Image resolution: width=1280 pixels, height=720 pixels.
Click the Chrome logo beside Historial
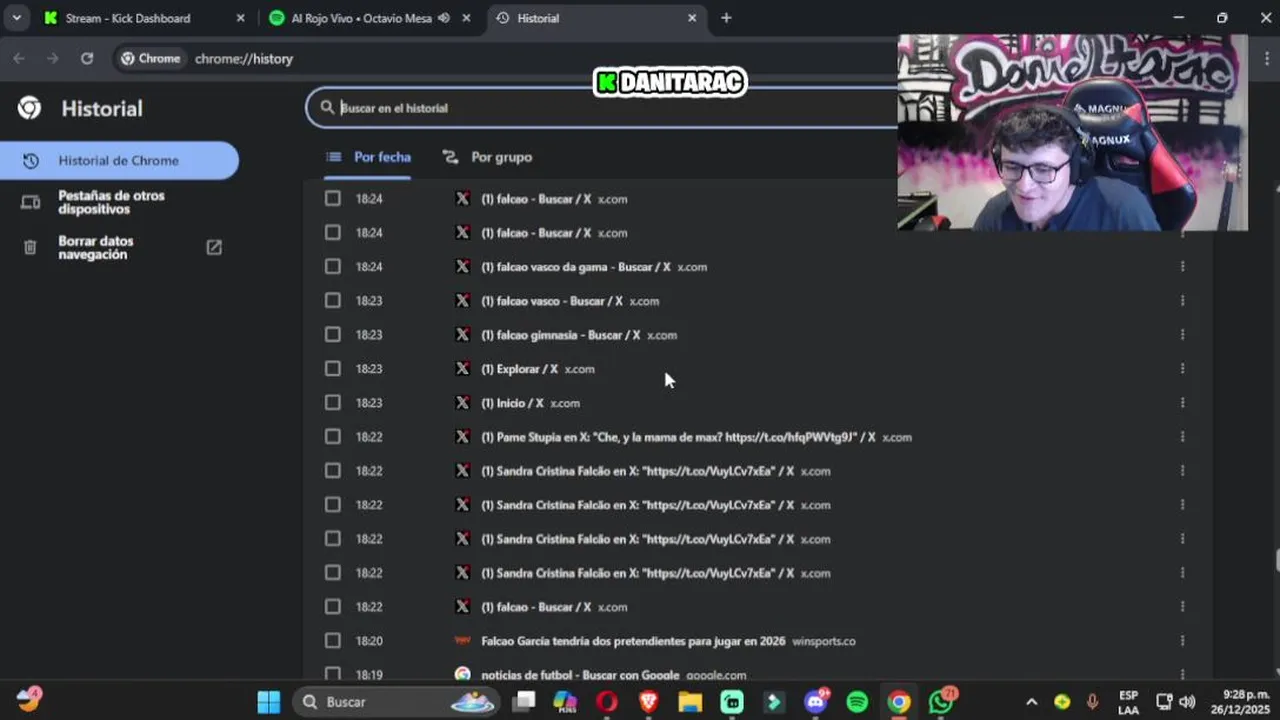coord(30,108)
